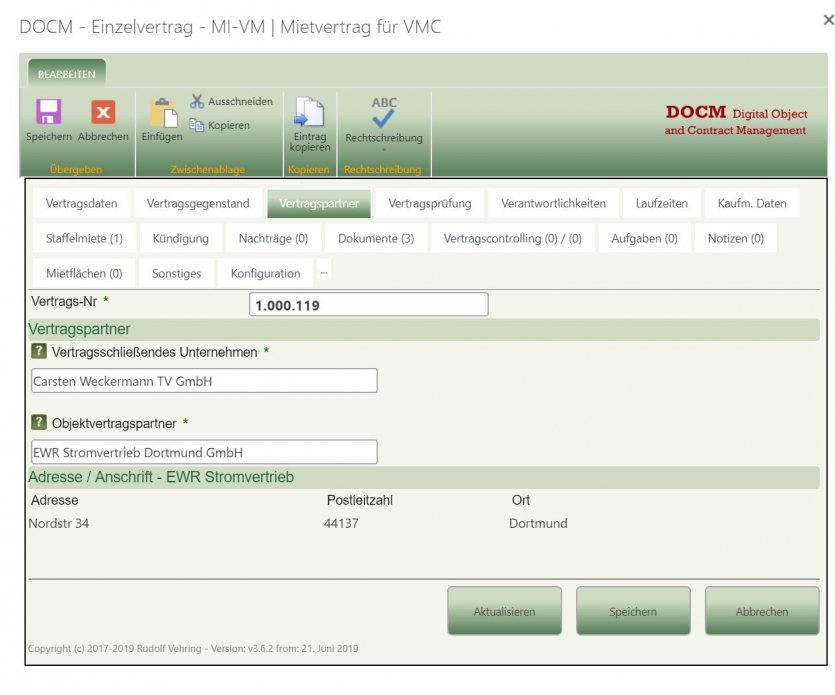Open Staffelmiete (1) tab
This screenshot has width=835, height=695.
pyautogui.click(x=84, y=238)
